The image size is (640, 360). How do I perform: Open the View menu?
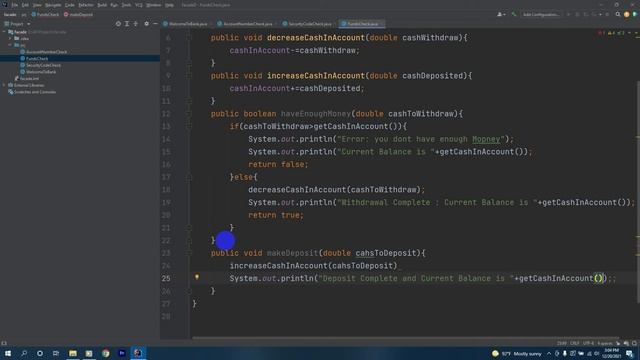pos(37,5)
